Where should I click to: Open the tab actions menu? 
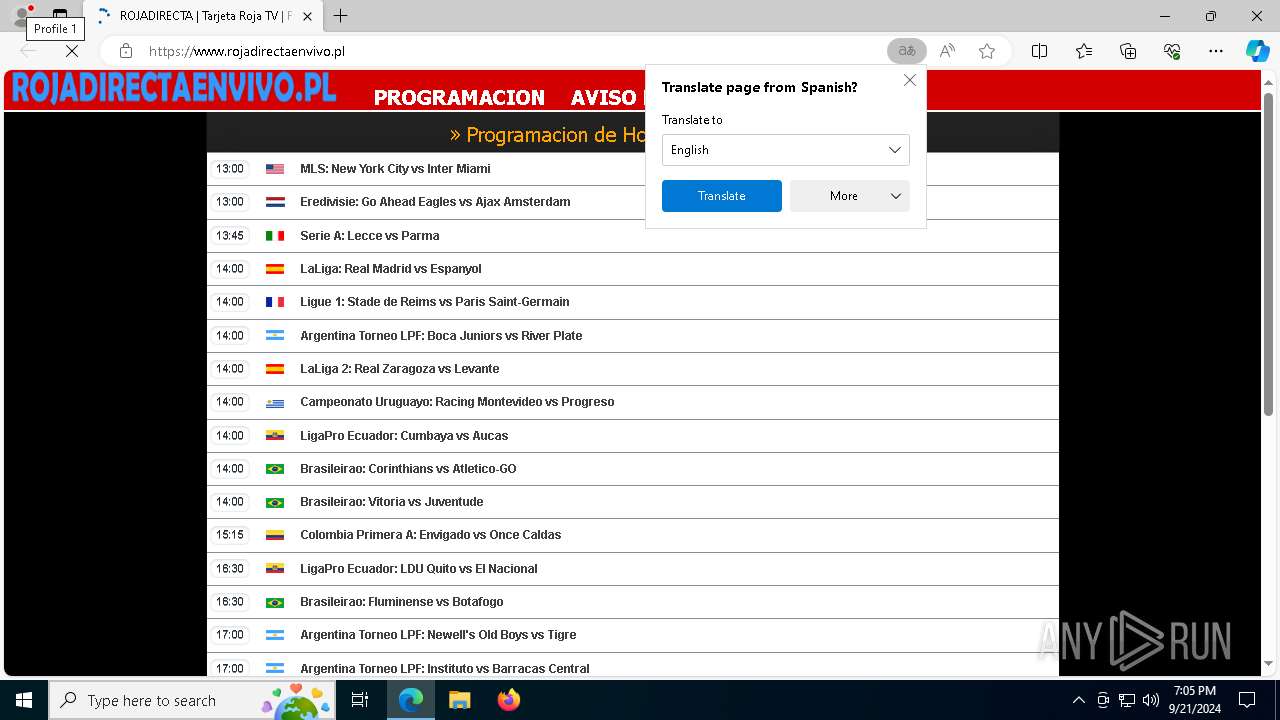coord(60,16)
